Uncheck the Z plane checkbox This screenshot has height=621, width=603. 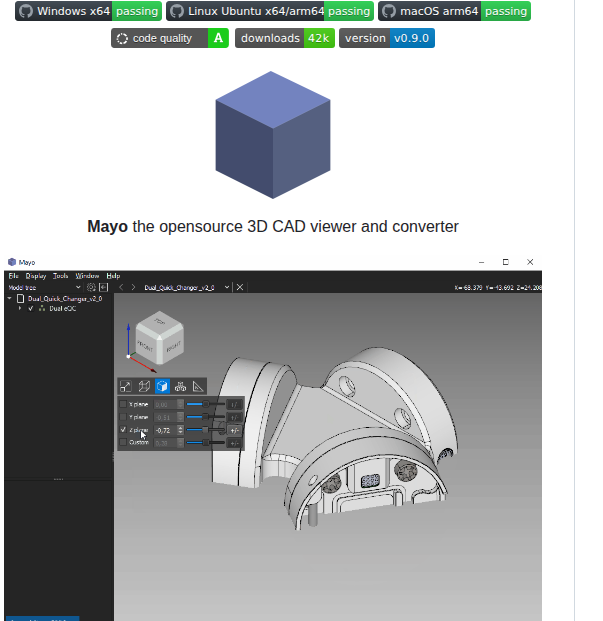tap(123, 429)
